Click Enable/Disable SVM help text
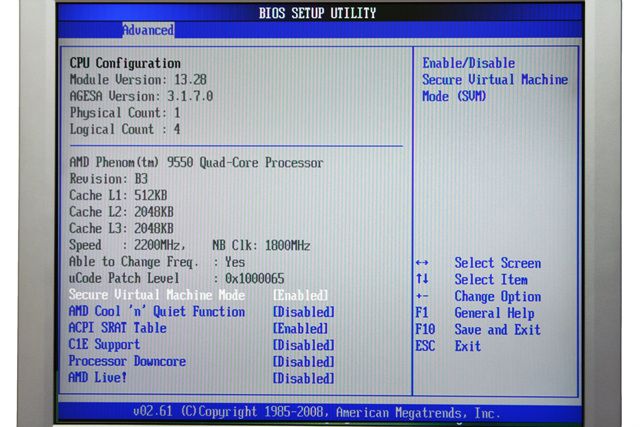The image size is (640, 427). [x=495, y=80]
